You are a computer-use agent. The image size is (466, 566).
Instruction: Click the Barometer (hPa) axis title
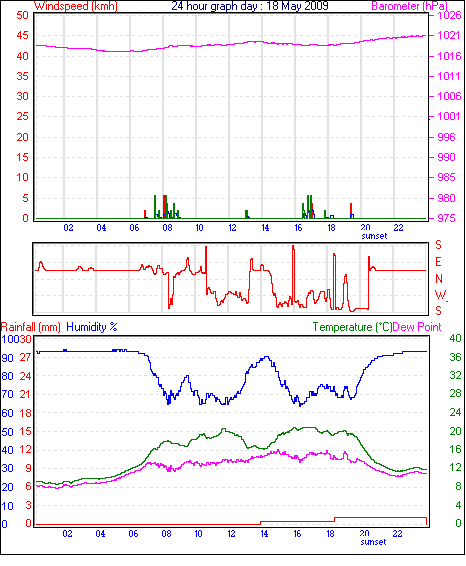[410, 6]
